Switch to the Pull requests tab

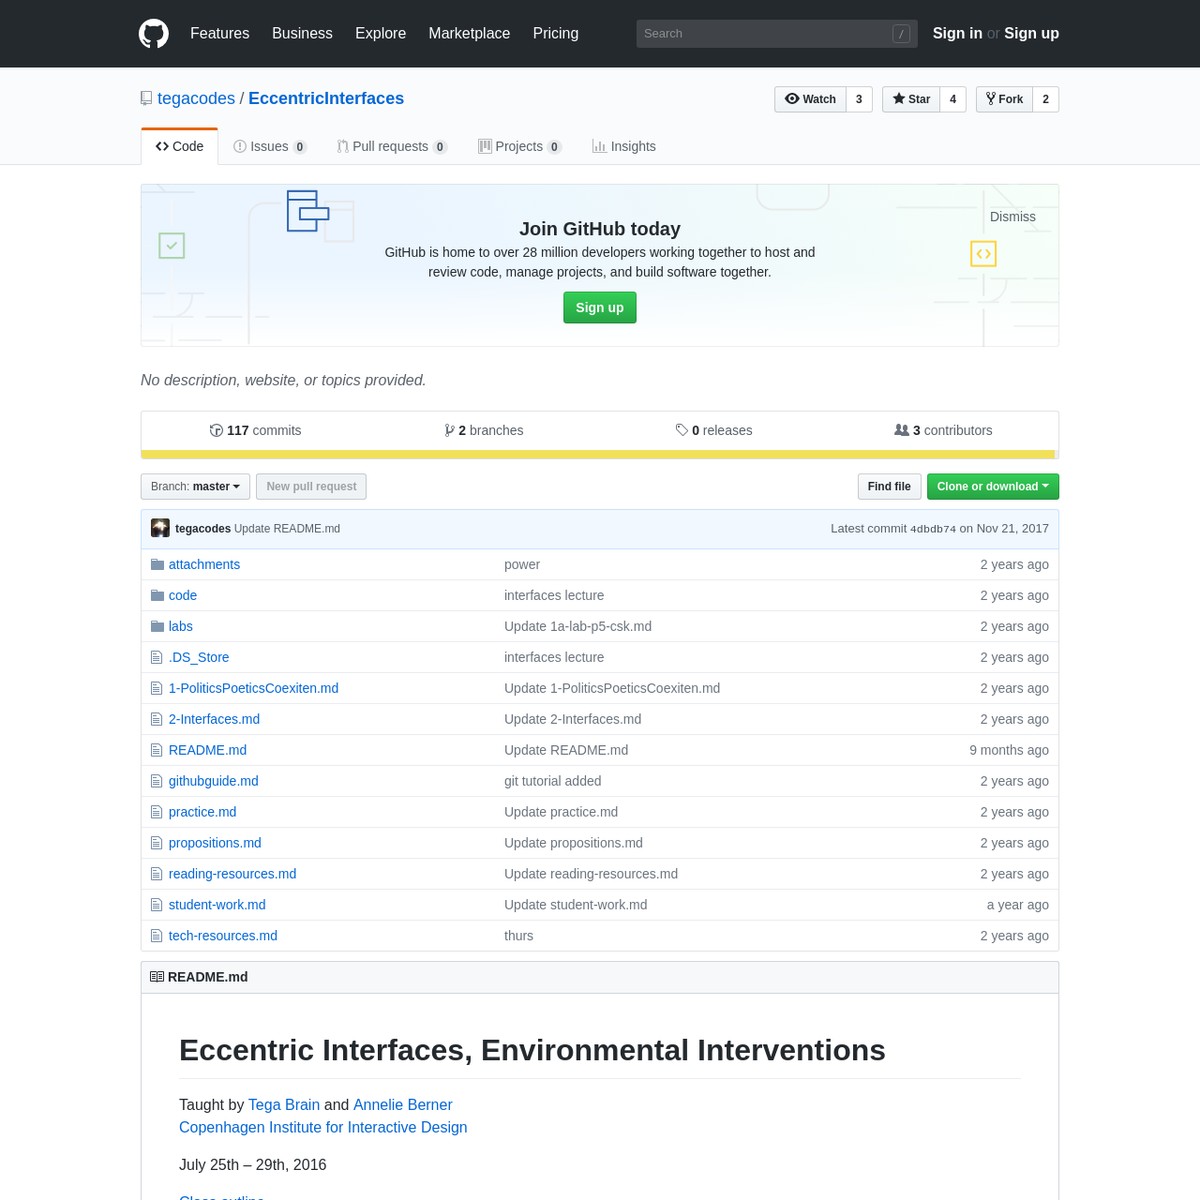392,146
